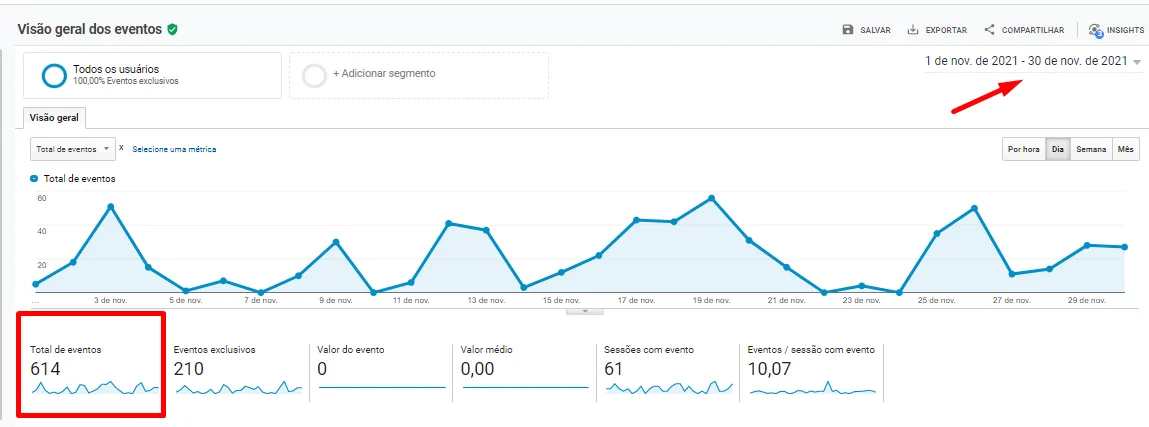Click the green verified shield icon
The height and width of the screenshot is (427, 1149).
click(x=173, y=30)
